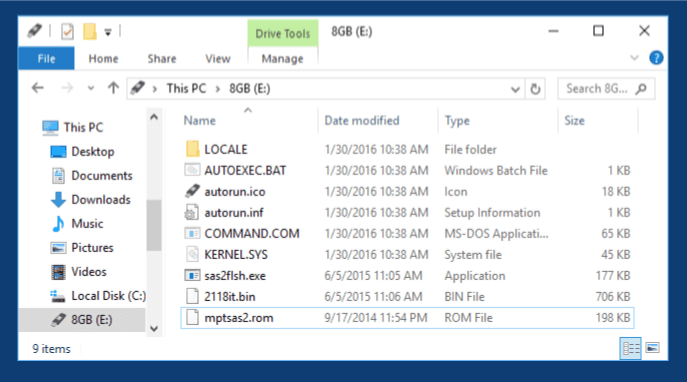Screen dimensions: 687x382
Task: Open the File menu tab
Action: tap(46, 59)
